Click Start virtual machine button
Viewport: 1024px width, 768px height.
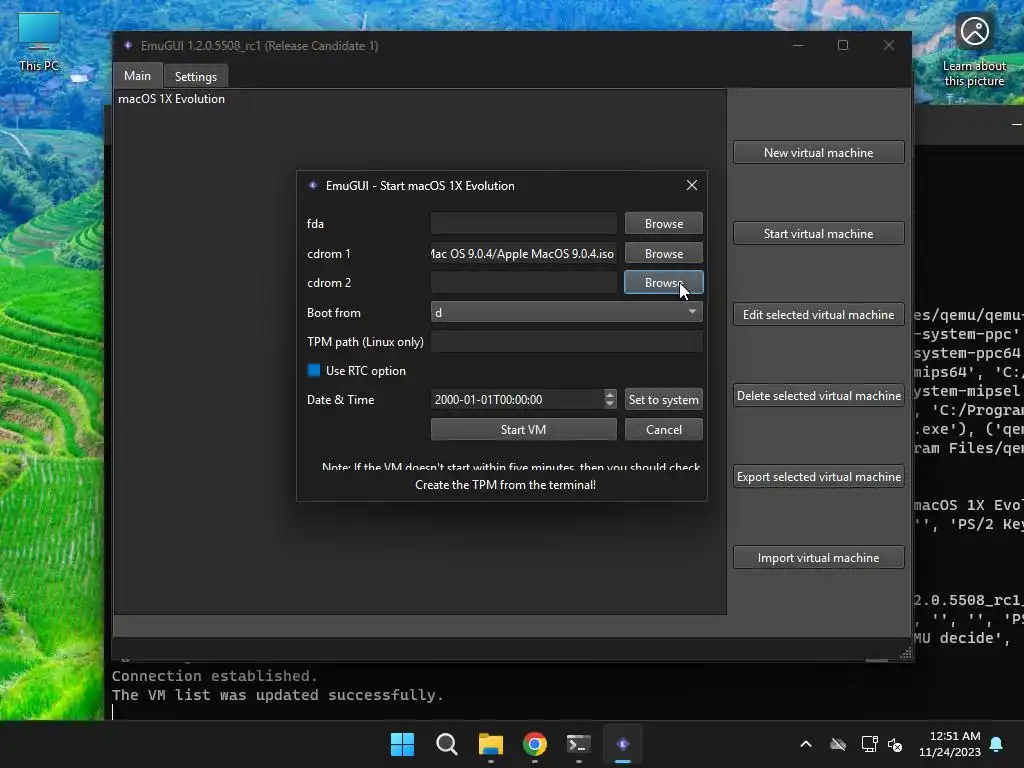point(818,233)
